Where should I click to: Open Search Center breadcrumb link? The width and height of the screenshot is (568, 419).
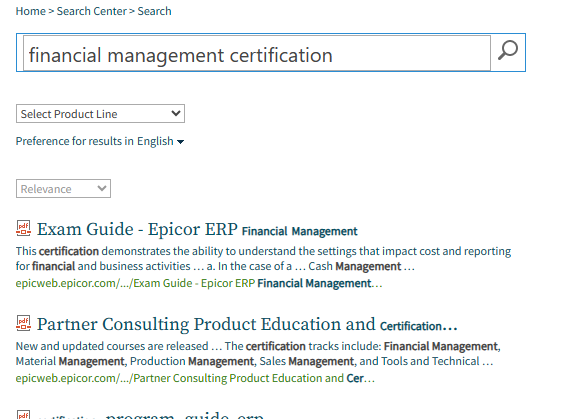click(92, 11)
